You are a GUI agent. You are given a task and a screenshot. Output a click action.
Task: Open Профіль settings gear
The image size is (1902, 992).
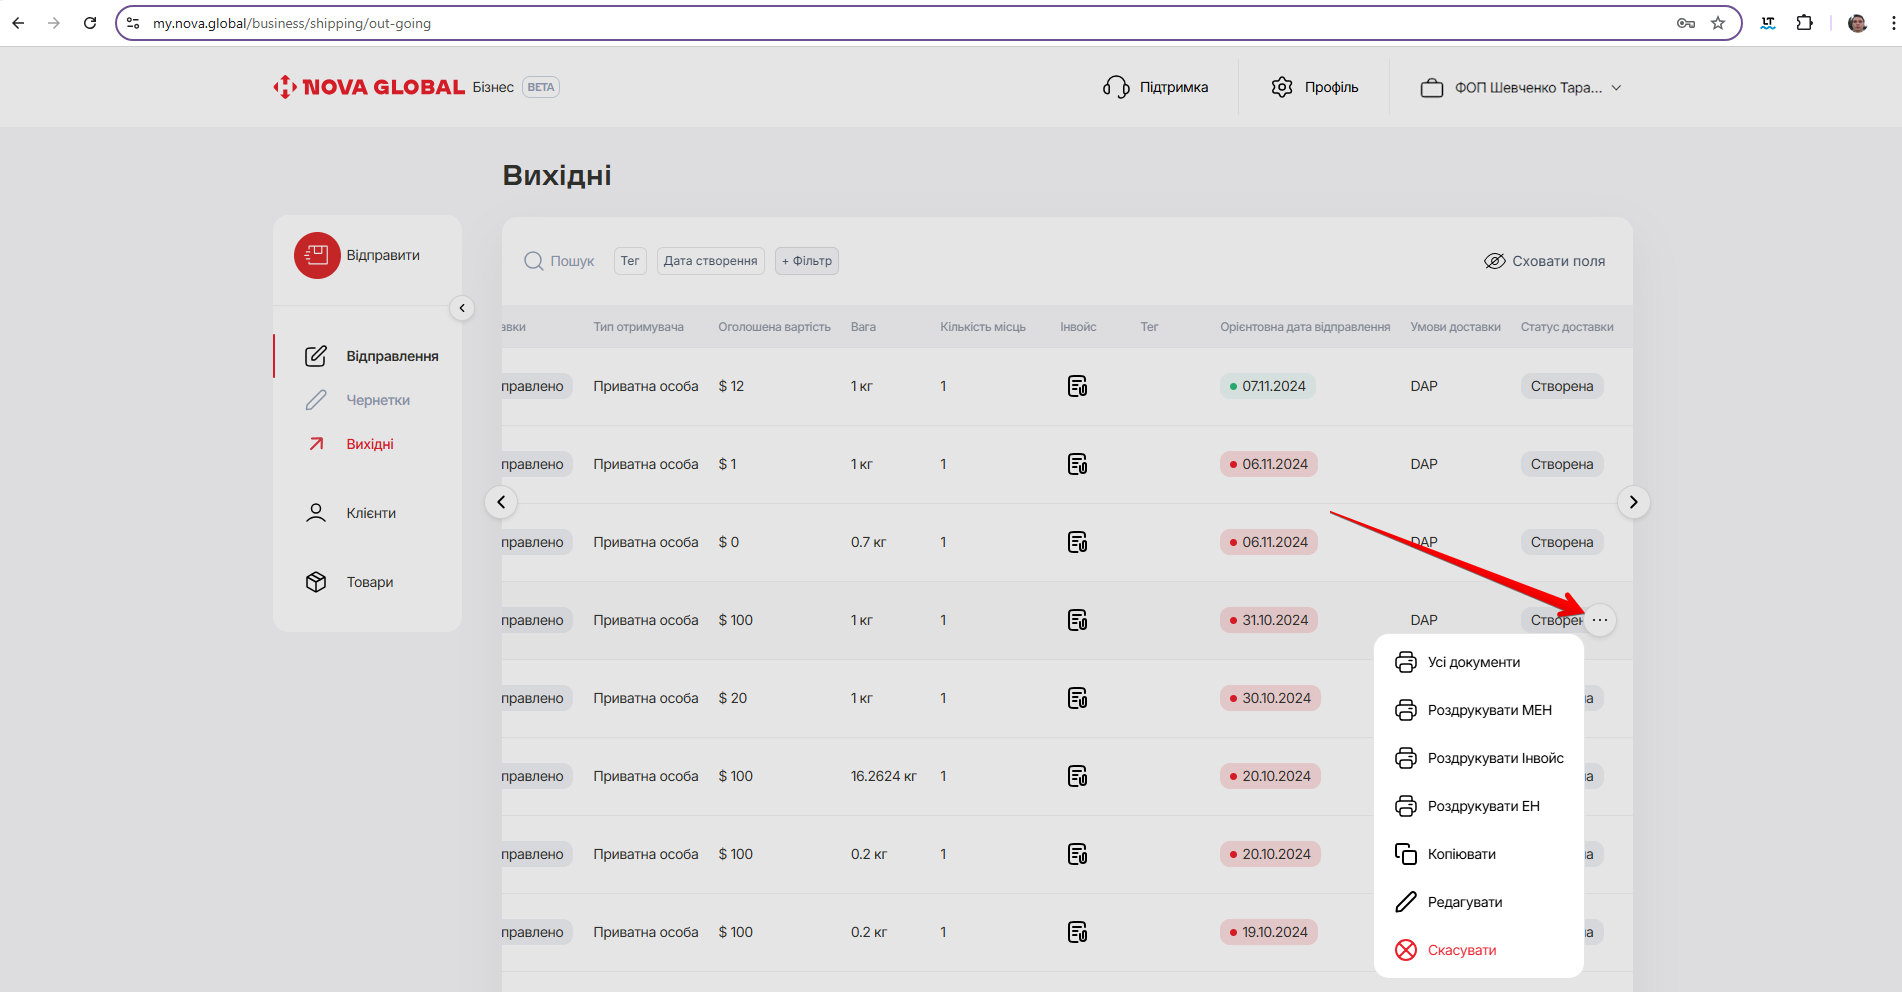pos(1282,88)
